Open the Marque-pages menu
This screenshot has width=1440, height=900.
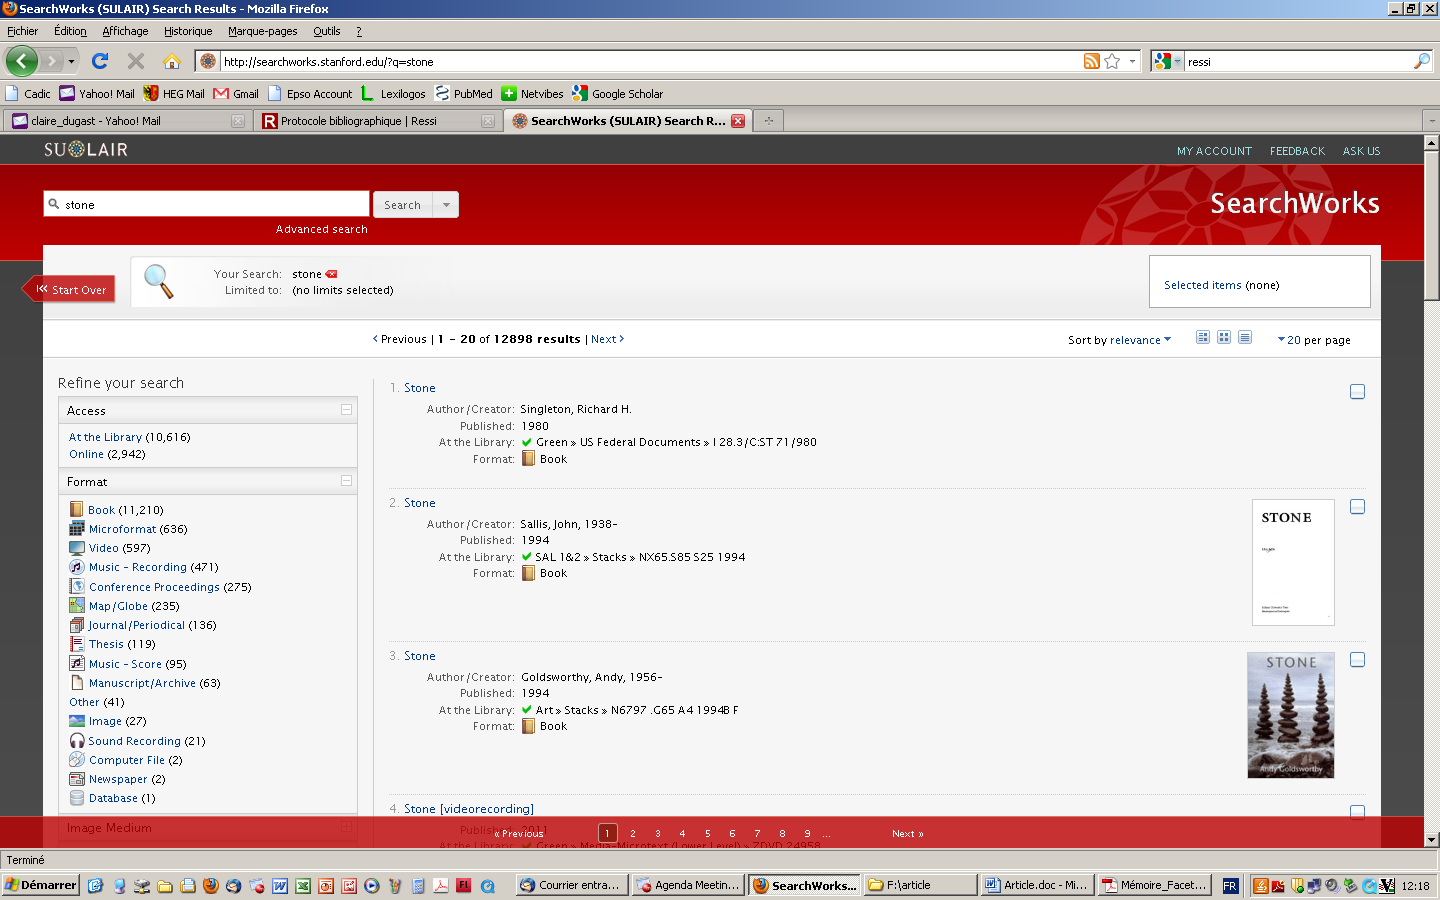263,31
